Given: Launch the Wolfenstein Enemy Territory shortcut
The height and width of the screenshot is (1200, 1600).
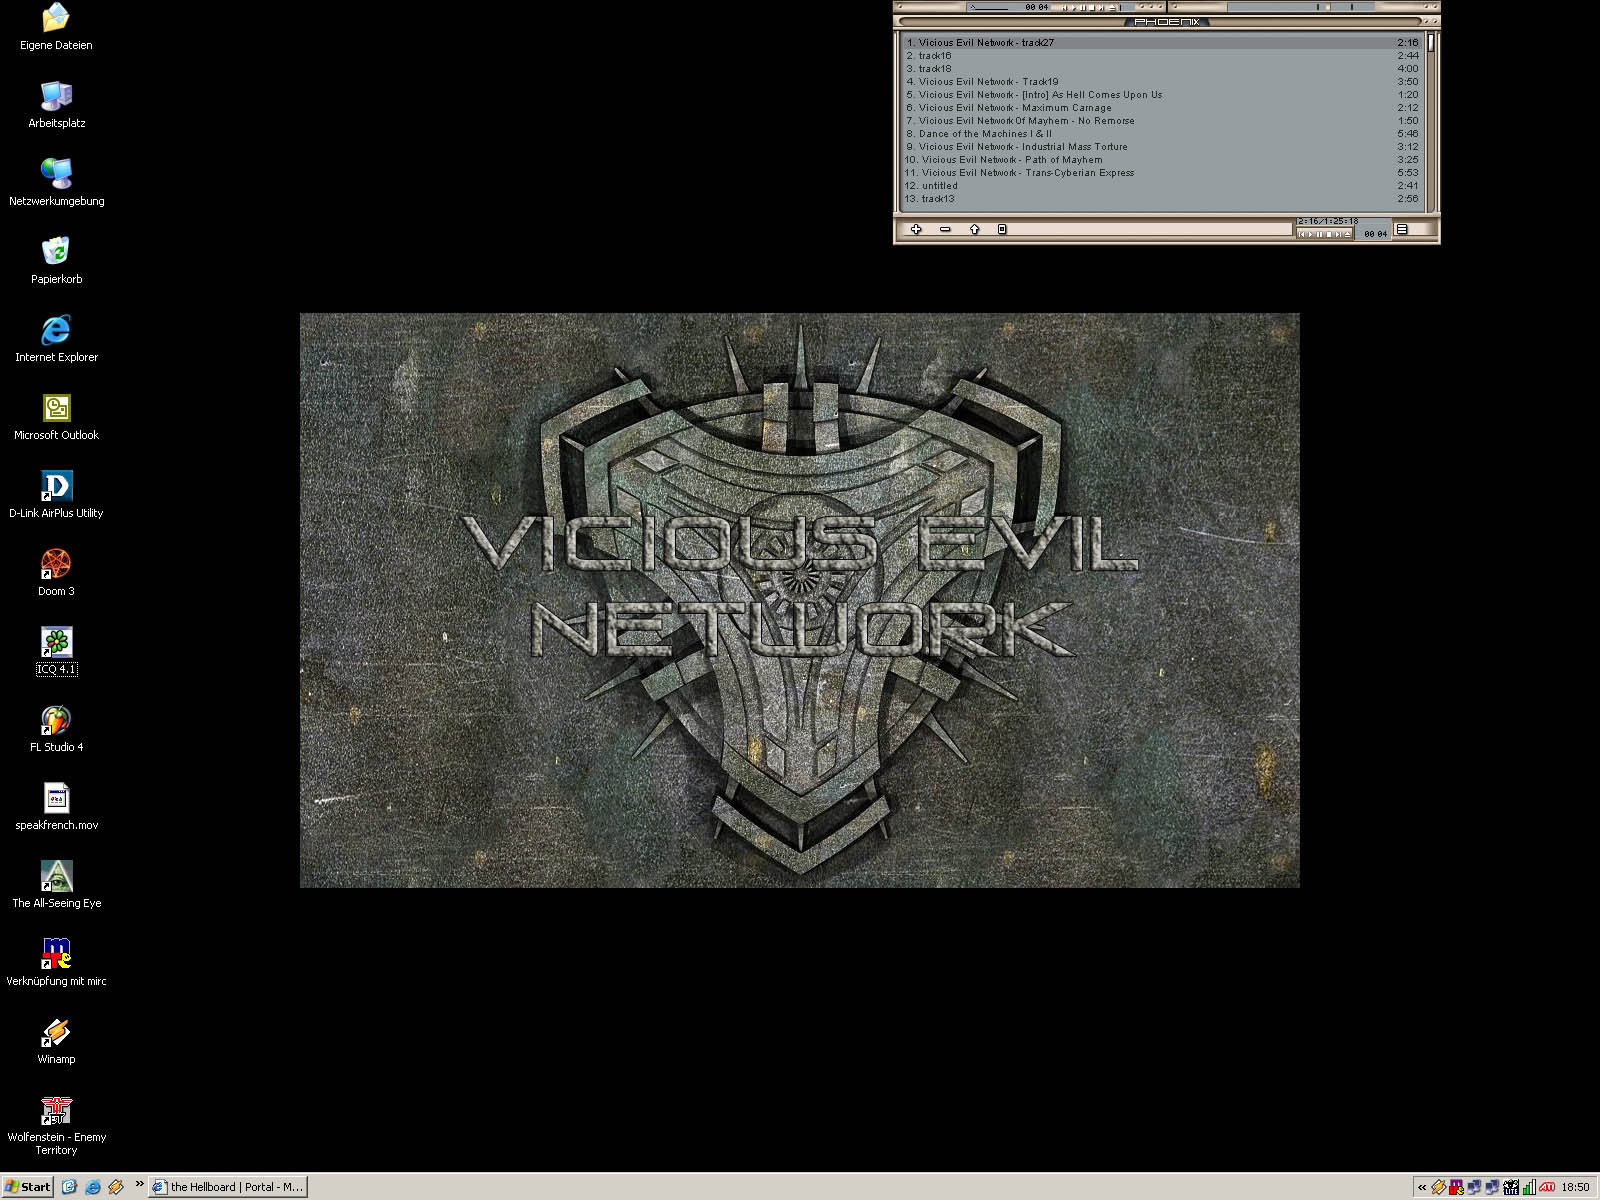Looking at the screenshot, I should (x=56, y=1112).
